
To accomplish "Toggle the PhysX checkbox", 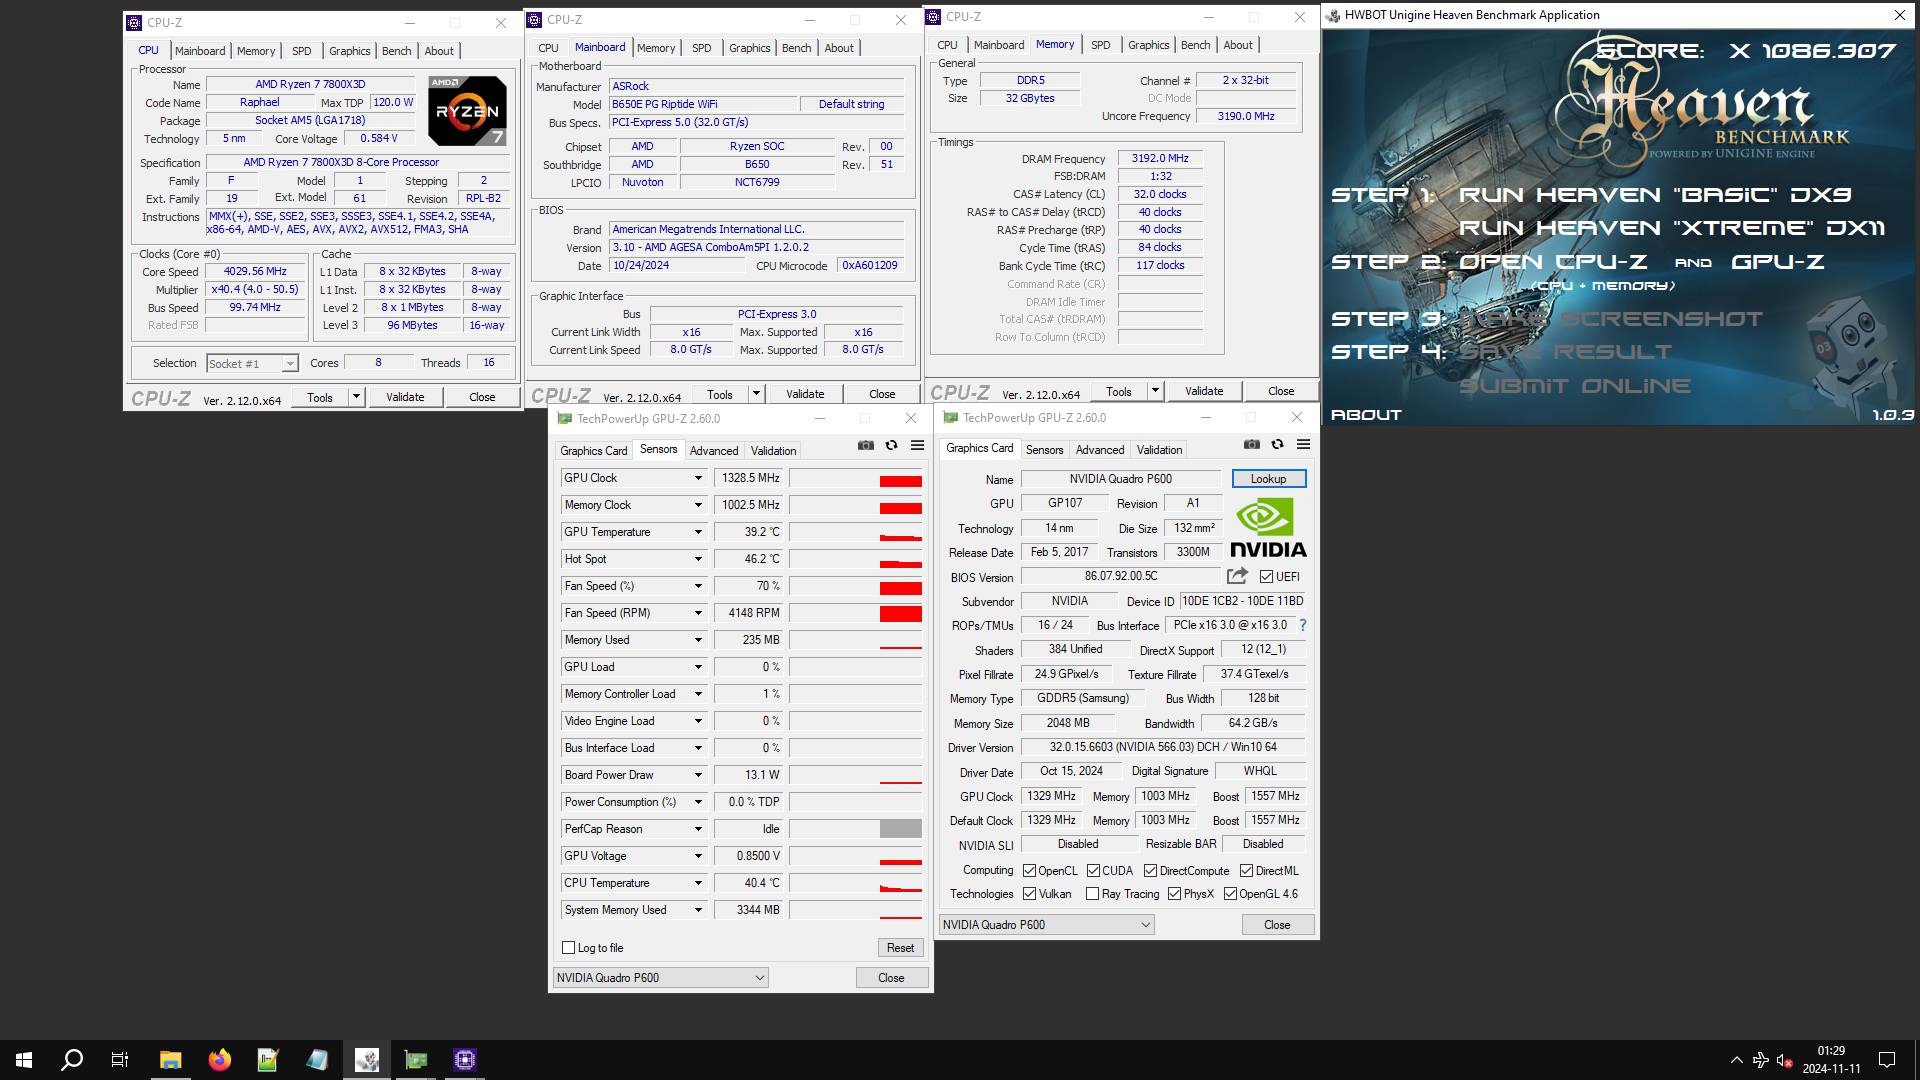I will click(x=1174, y=894).
